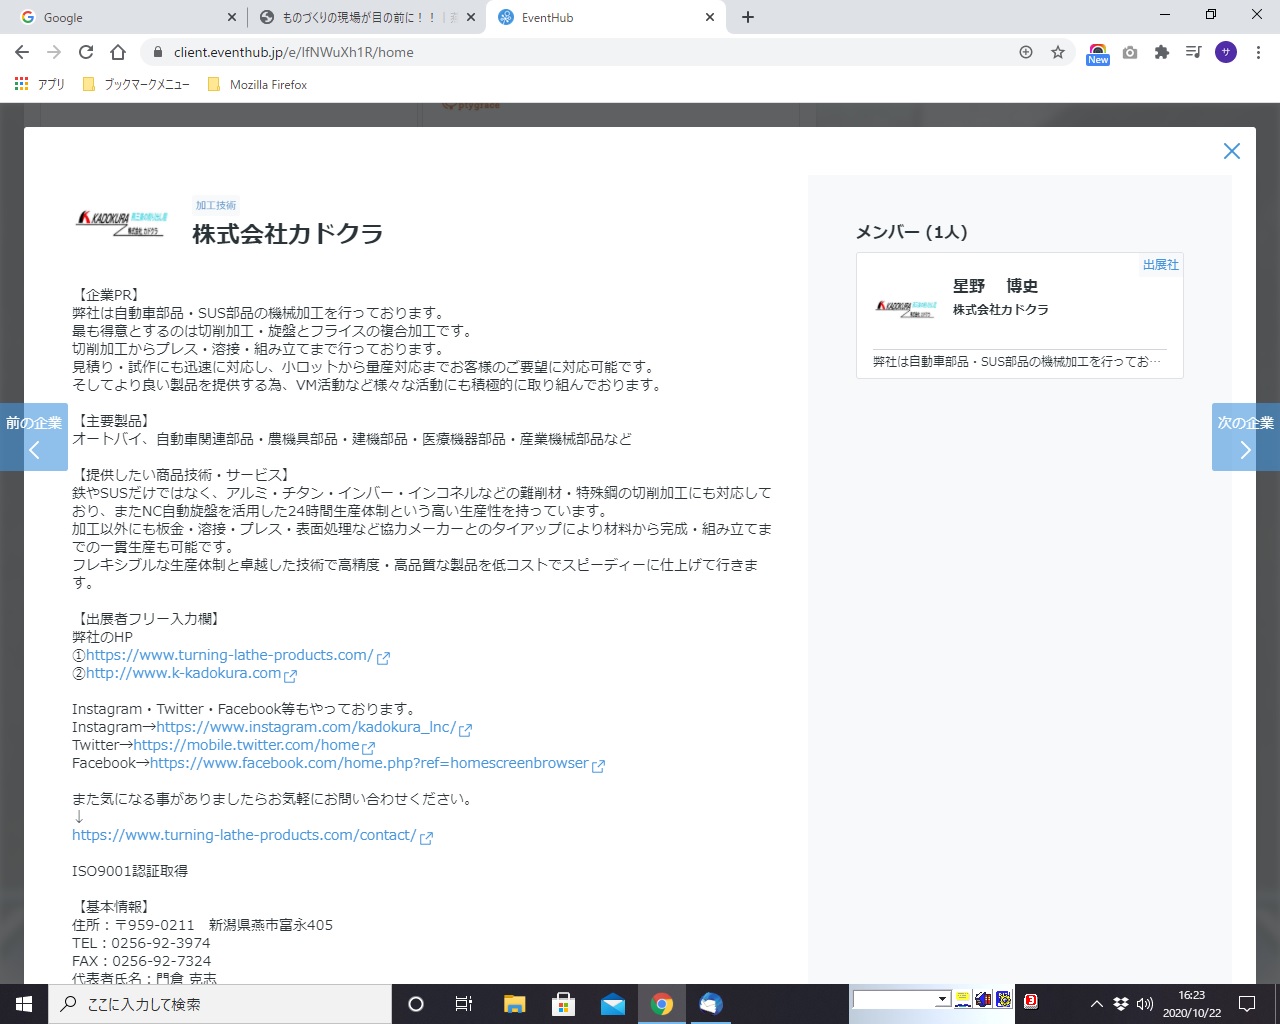
Task: Close the company detail dialog with X
Action: pos(1232,151)
